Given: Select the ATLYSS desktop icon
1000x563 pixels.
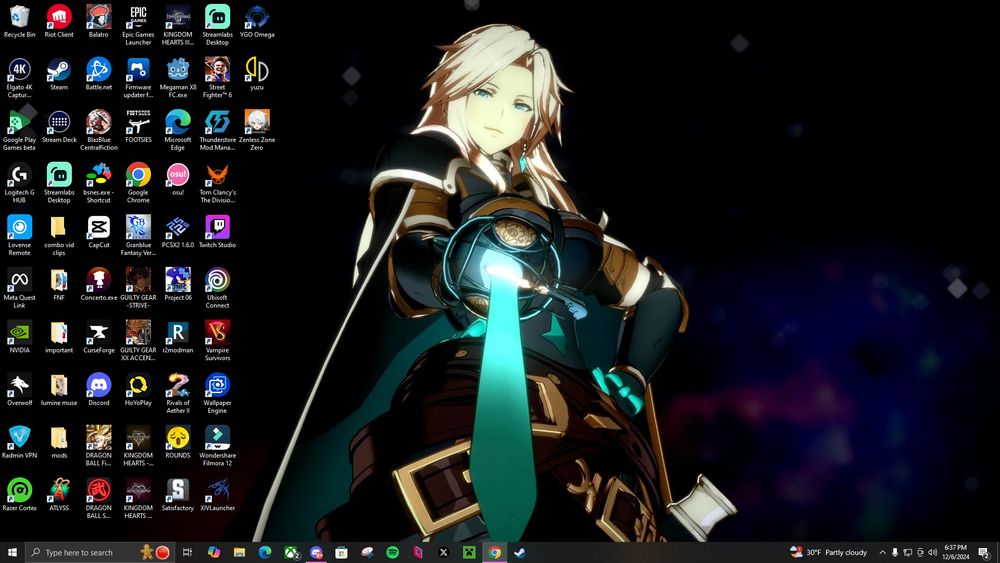Looking at the screenshot, I should point(59,495).
